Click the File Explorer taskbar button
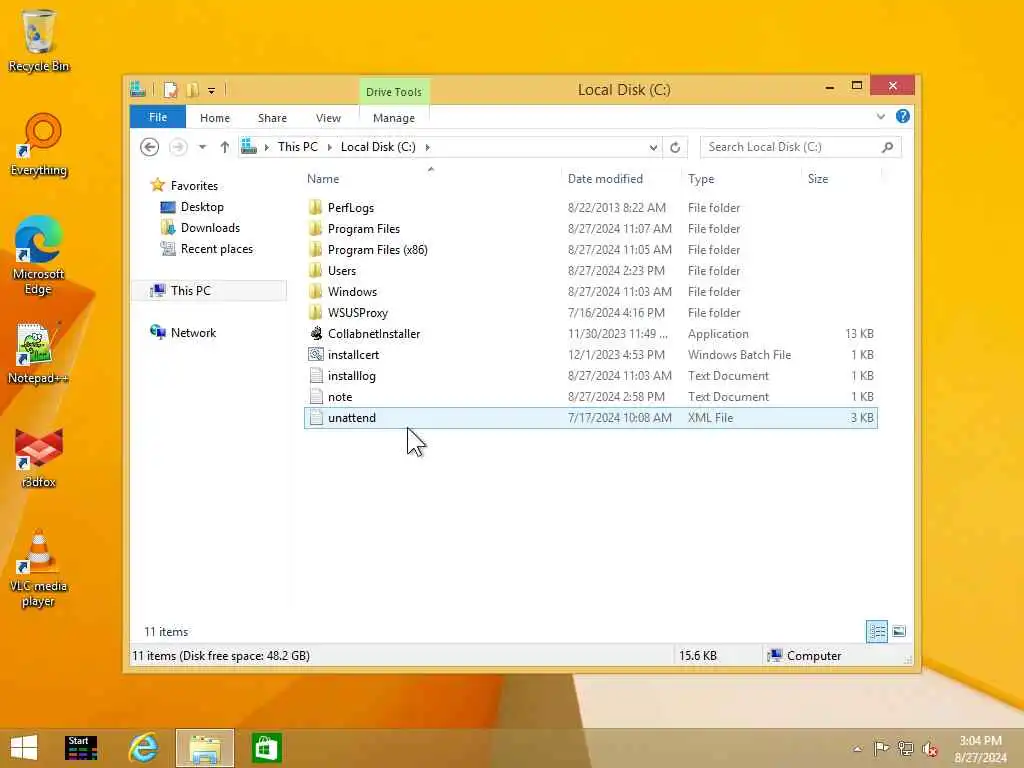This screenshot has width=1024, height=768. point(205,748)
